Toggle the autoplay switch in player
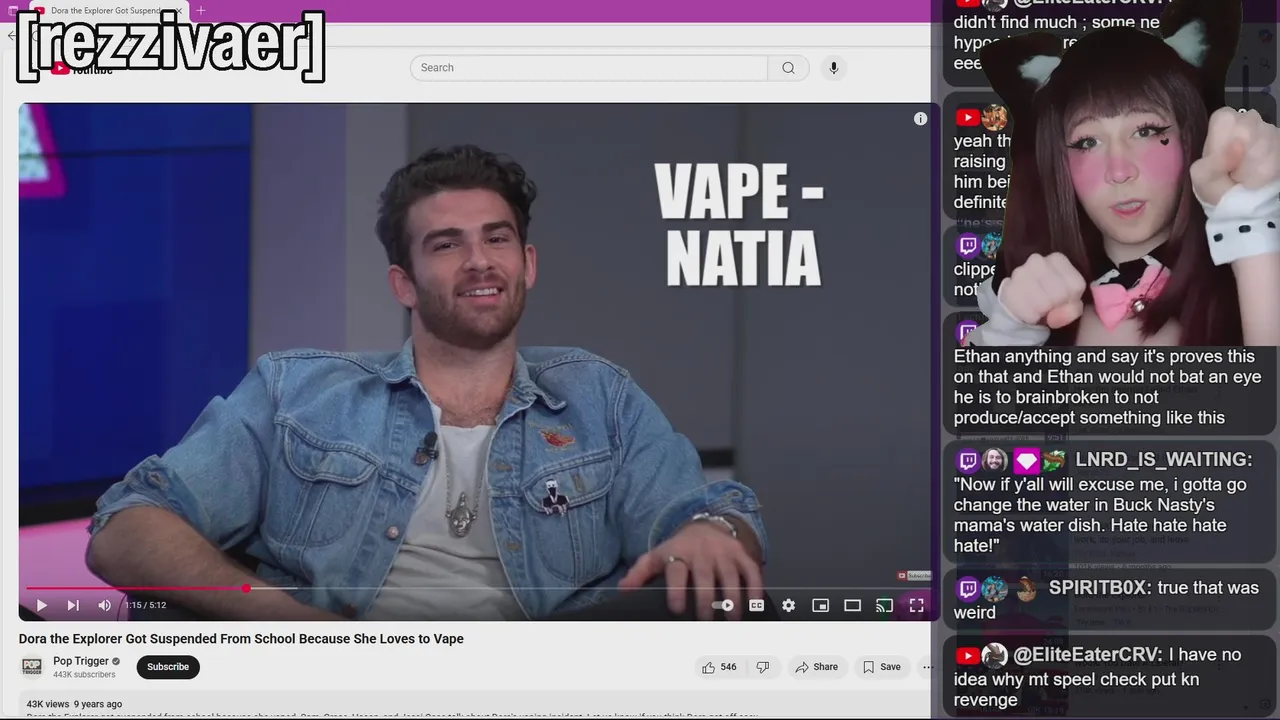Screen dimensions: 1280x720 [723, 605]
